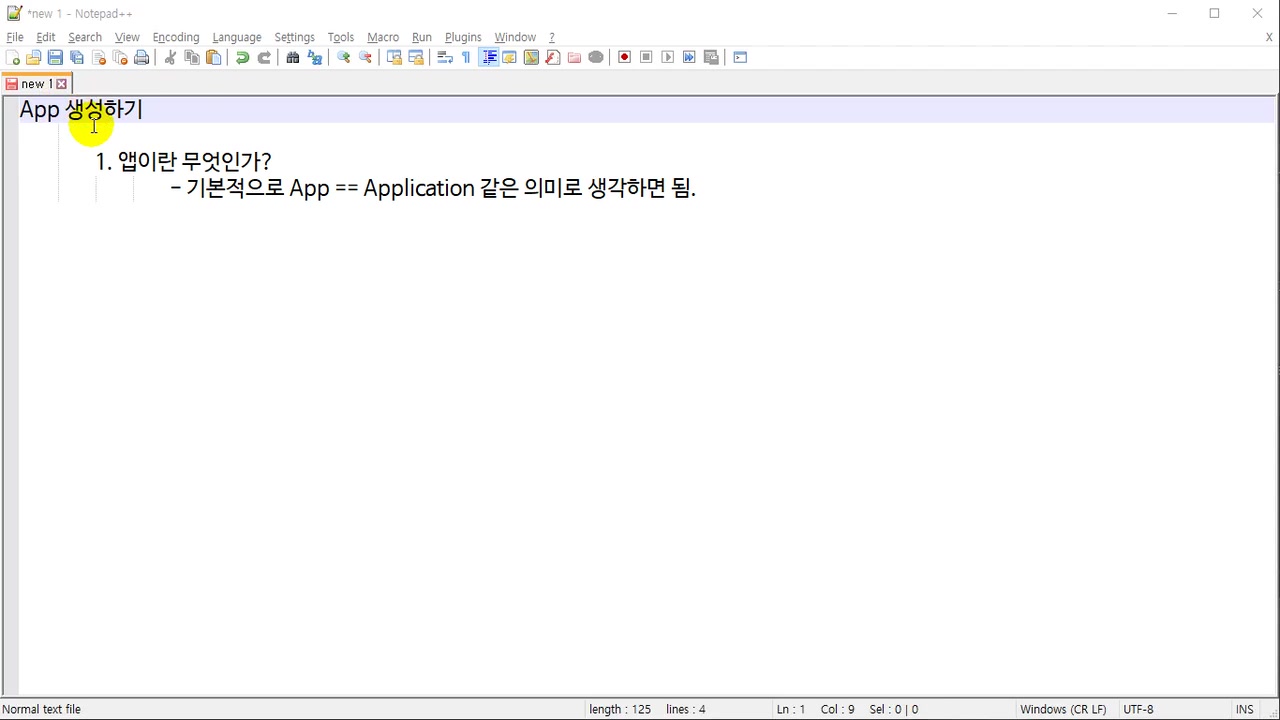Start macro recording with the red record icon
The image size is (1280, 720).
tap(624, 58)
